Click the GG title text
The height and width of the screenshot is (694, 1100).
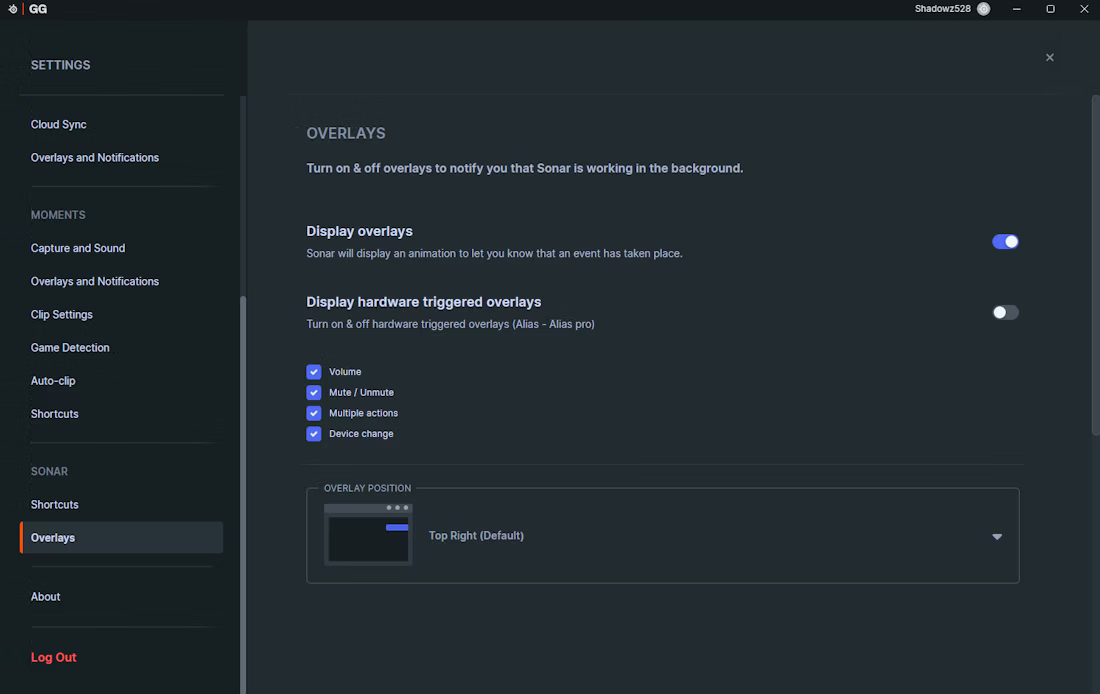tap(38, 9)
